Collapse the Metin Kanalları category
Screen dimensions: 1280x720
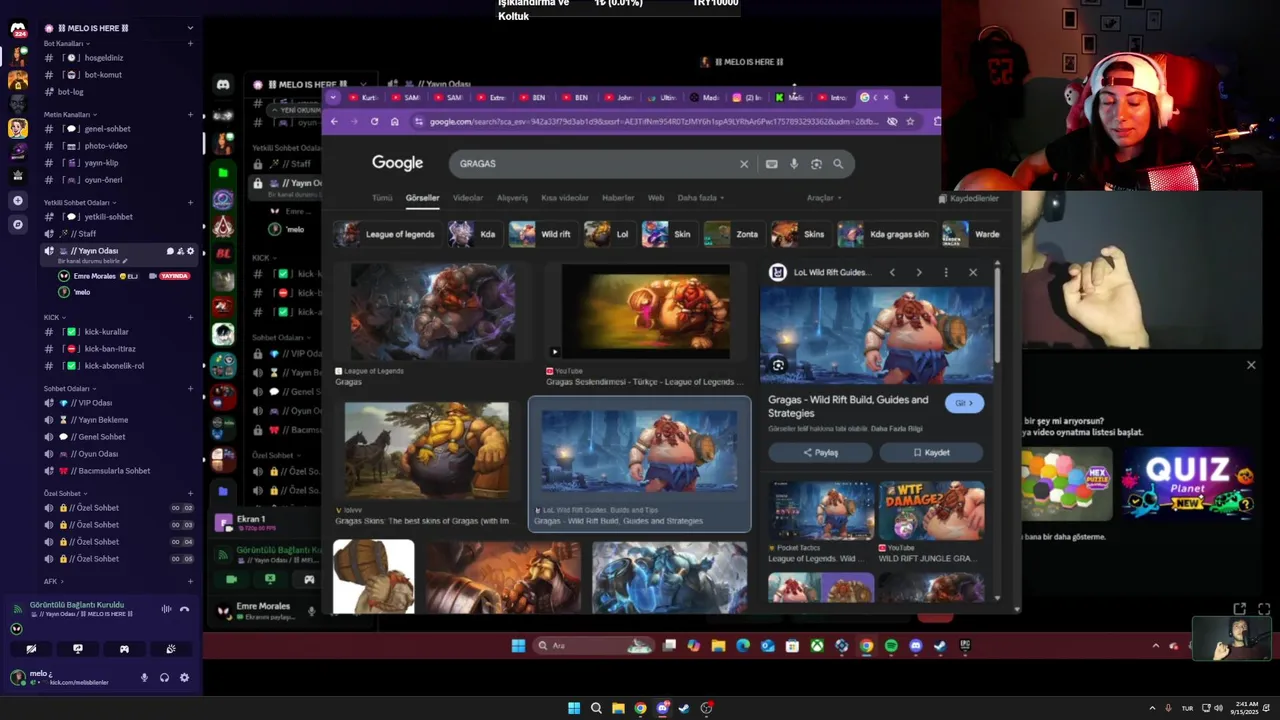70,115
